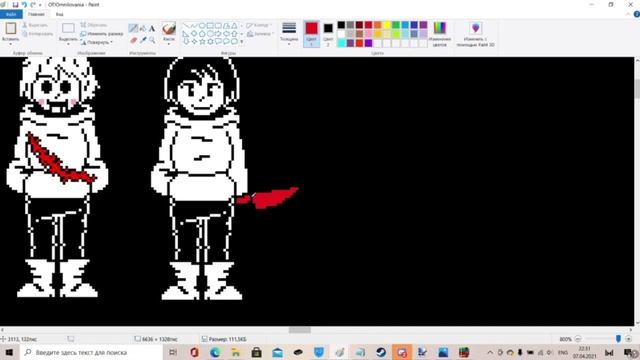This screenshot has height=360, width=640.
Task: Click the Save icon in quick access toolbar
Action: click(x=16, y=4)
